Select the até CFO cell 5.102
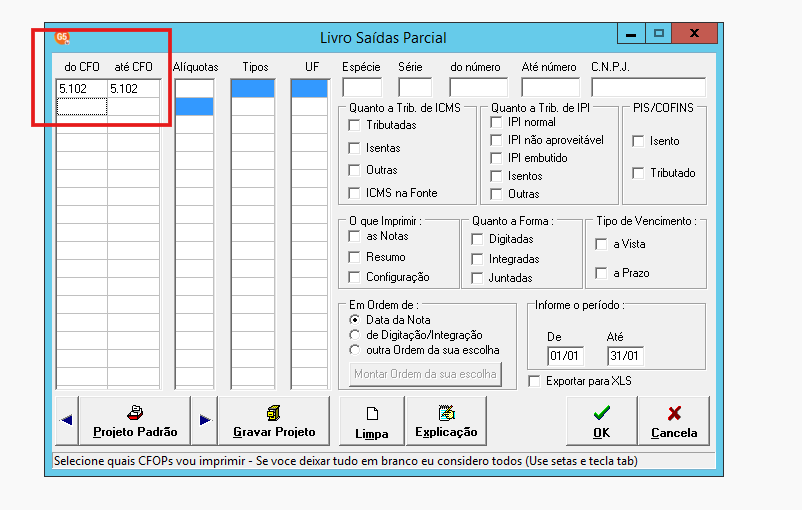This screenshot has width=802, height=510. point(133,88)
